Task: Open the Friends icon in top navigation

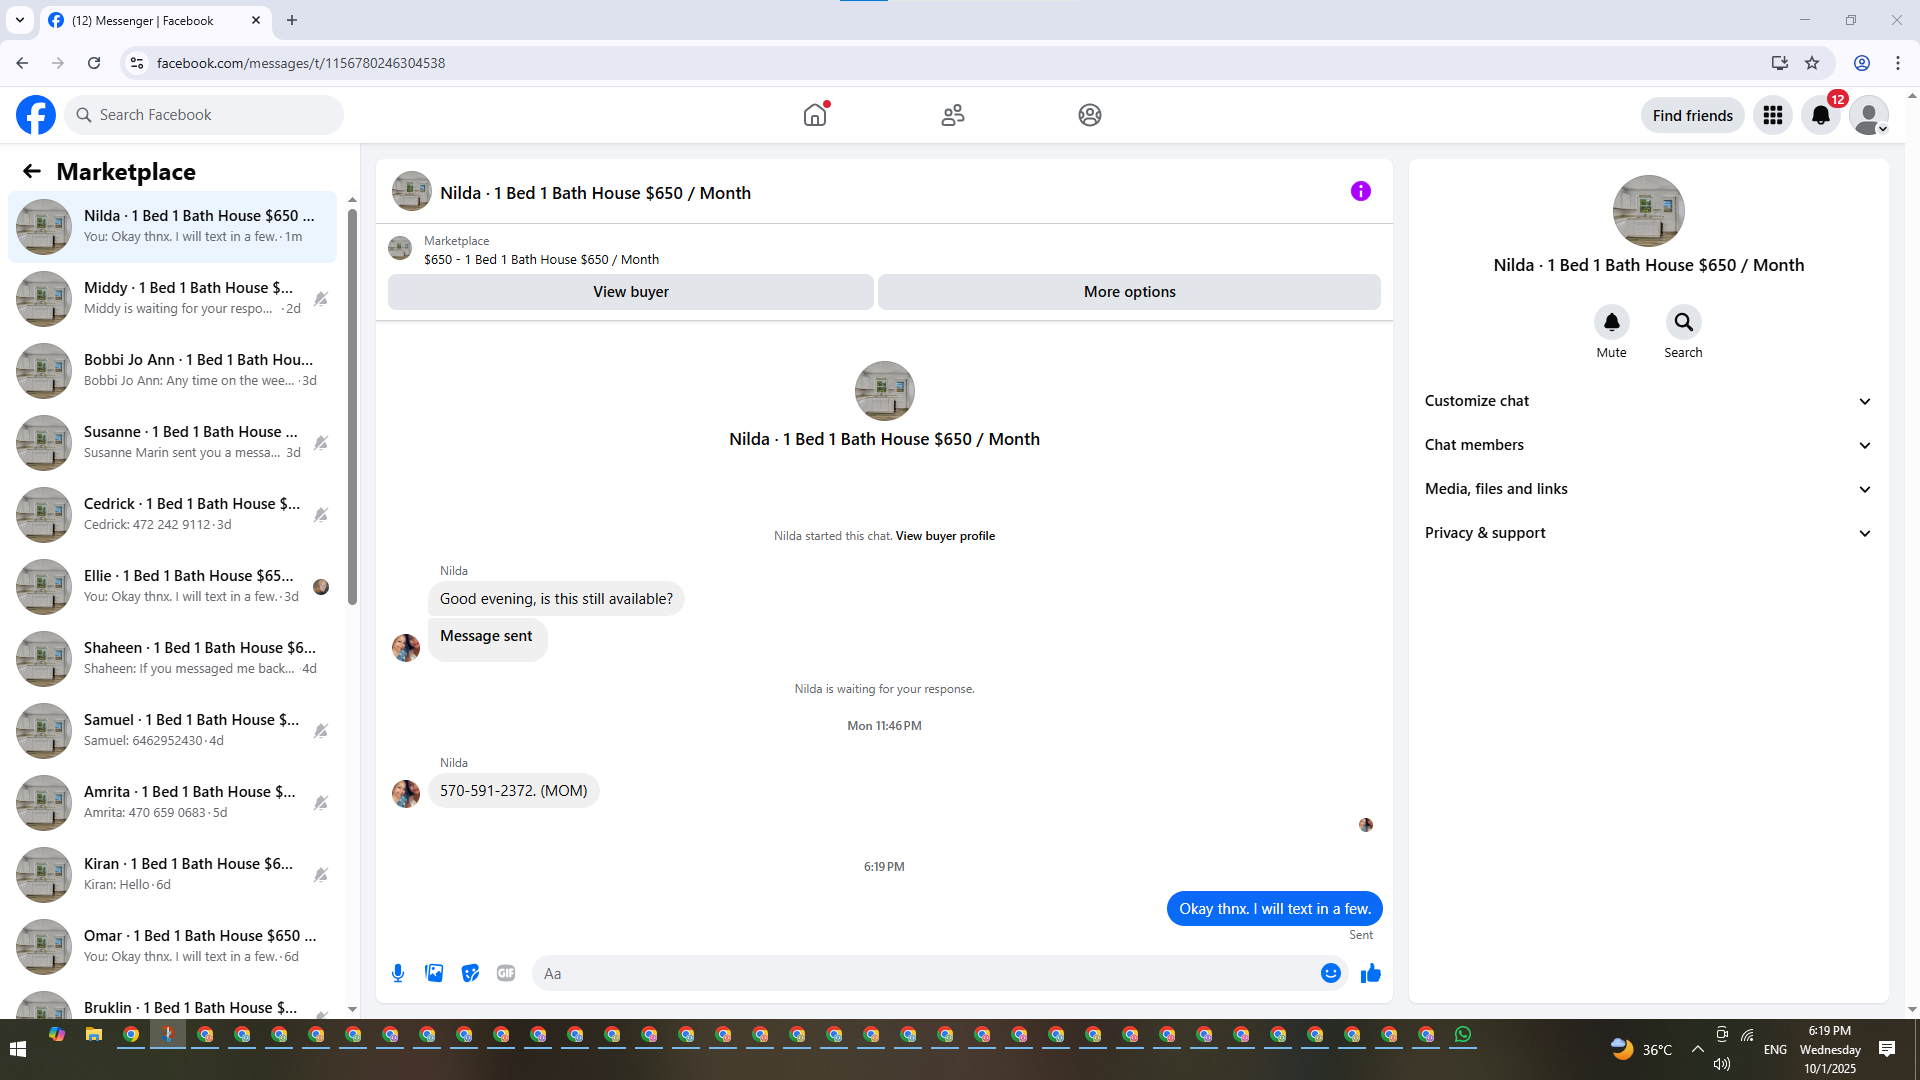Action: click(953, 115)
